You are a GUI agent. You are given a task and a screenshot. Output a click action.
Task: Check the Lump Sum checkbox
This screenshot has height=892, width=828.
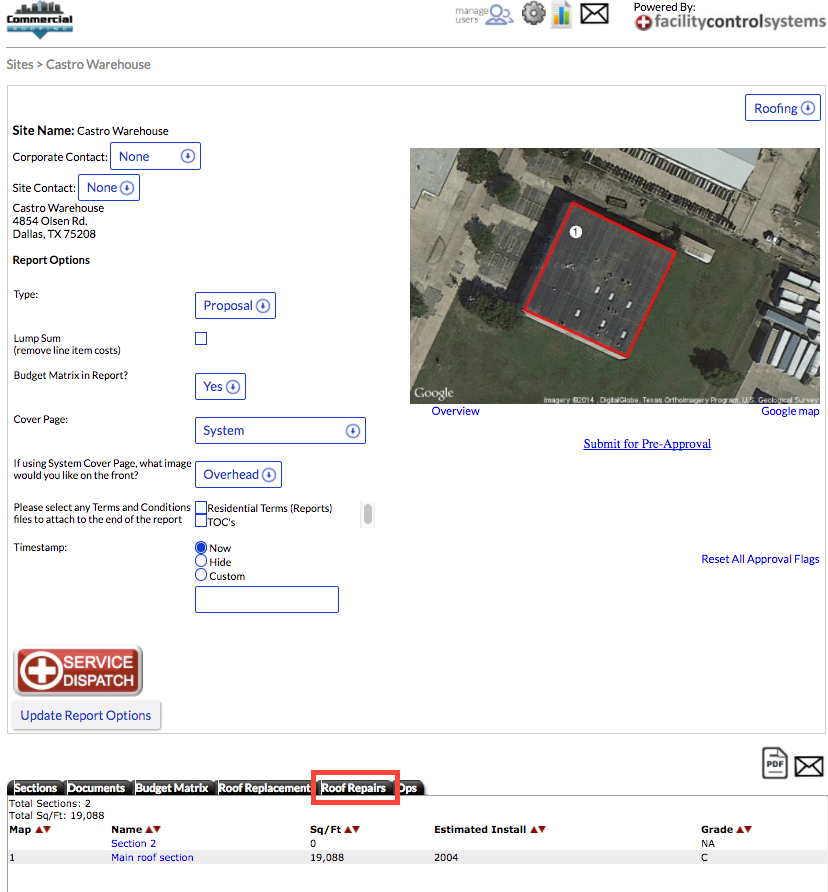tap(201, 338)
